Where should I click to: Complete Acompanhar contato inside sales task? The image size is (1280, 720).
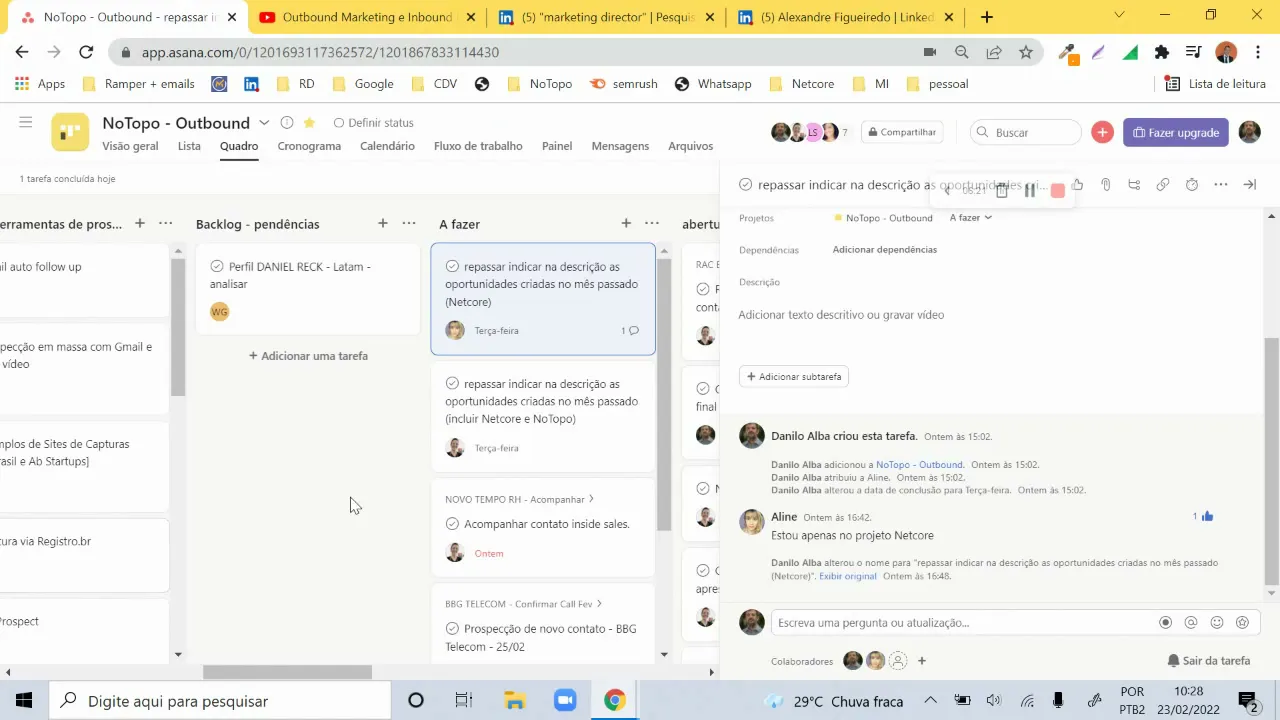point(452,524)
